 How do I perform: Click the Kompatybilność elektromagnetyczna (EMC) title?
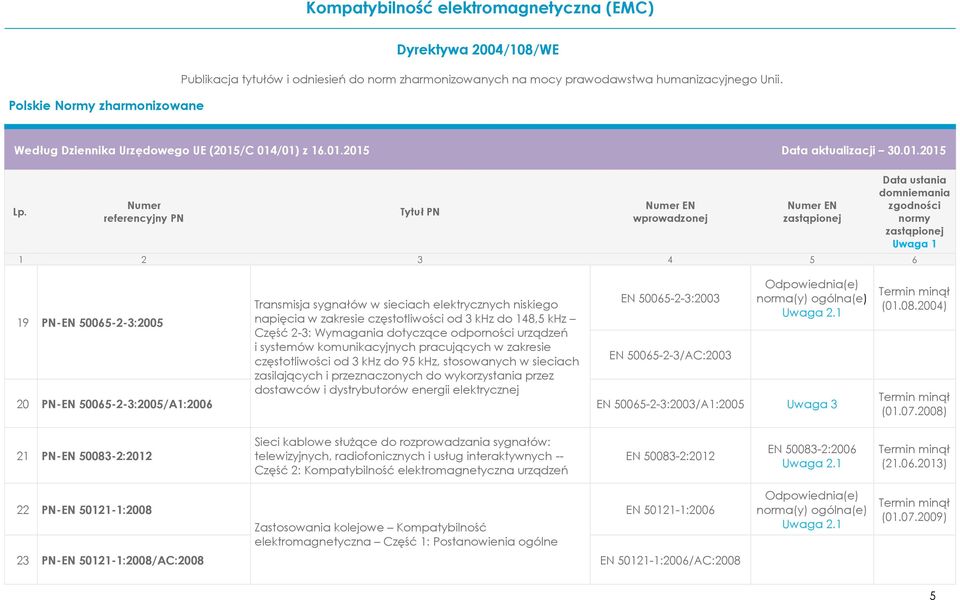pyautogui.click(x=480, y=9)
